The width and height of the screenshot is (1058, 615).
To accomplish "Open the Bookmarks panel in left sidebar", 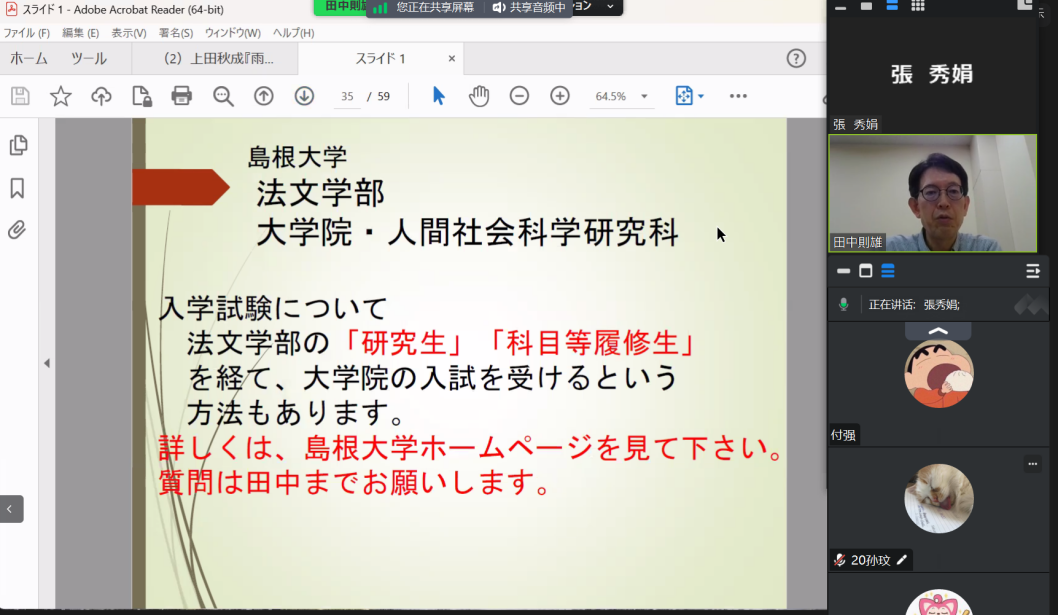I will 17,188.
